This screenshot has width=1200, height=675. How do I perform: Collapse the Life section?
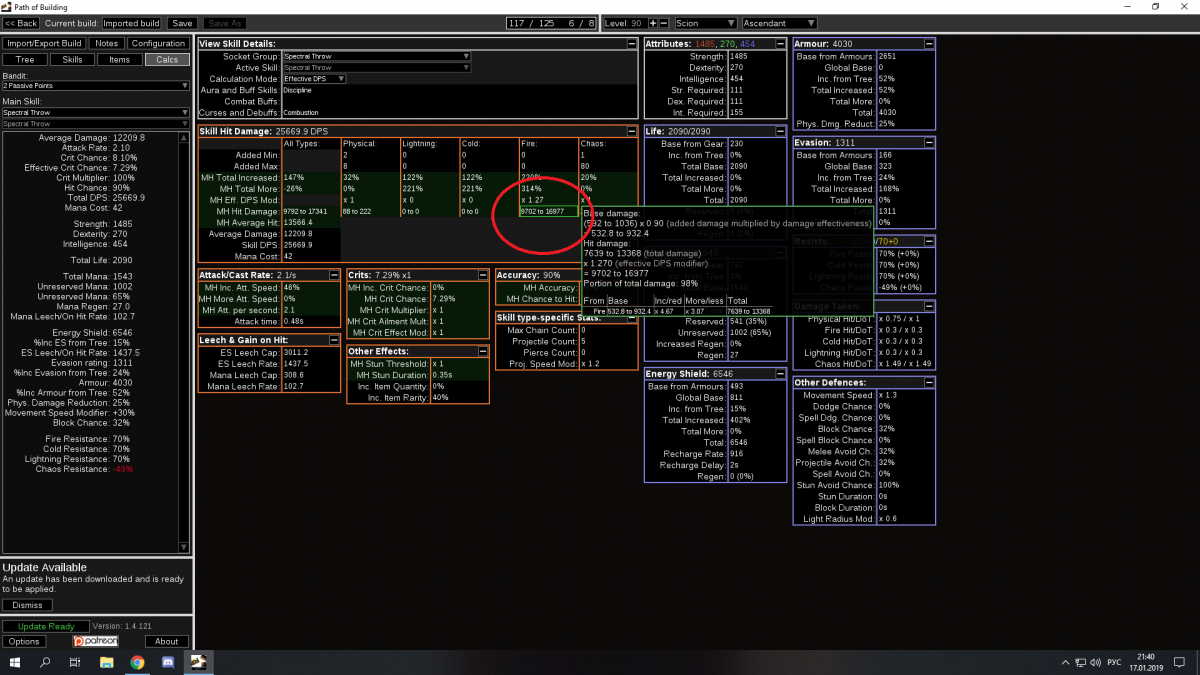pyautogui.click(x=780, y=131)
